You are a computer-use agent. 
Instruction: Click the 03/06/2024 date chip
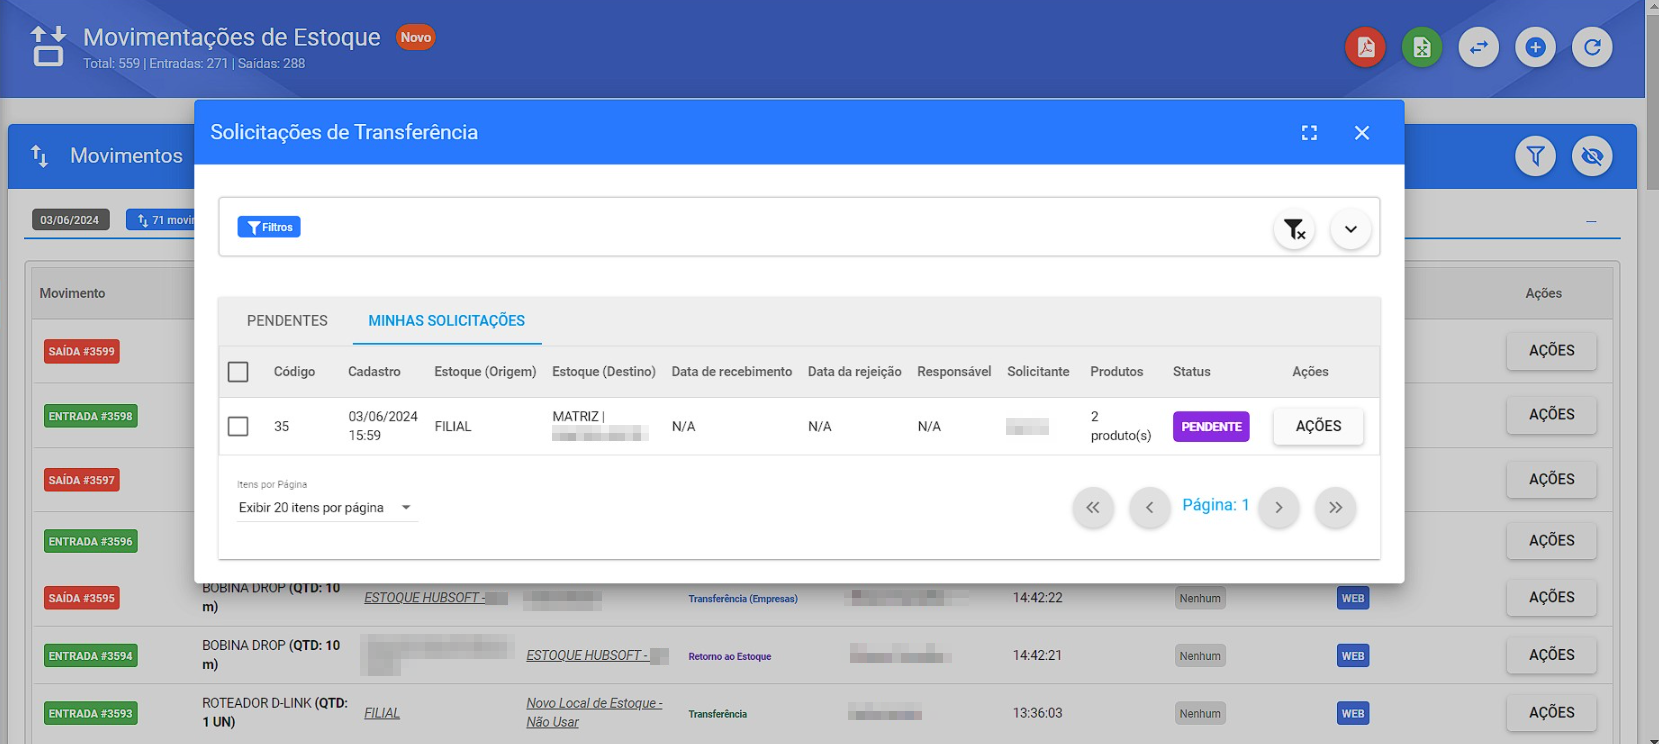(70, 220)
